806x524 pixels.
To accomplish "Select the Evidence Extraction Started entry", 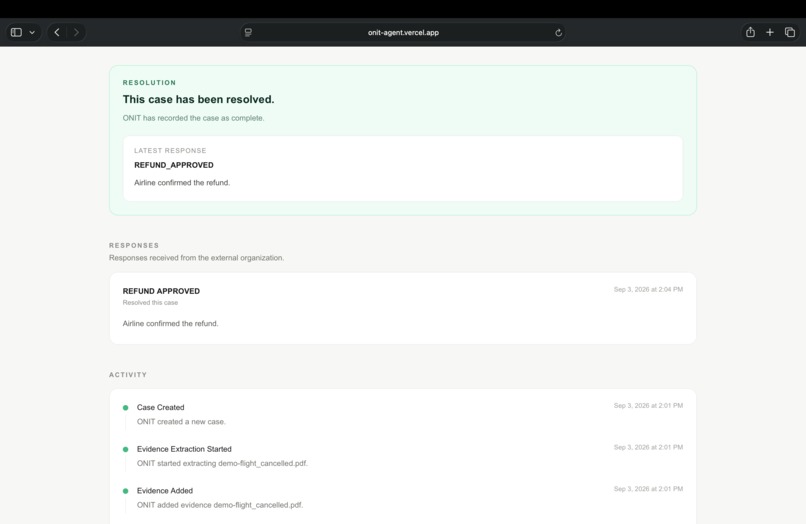I will (x=184, y=449).
